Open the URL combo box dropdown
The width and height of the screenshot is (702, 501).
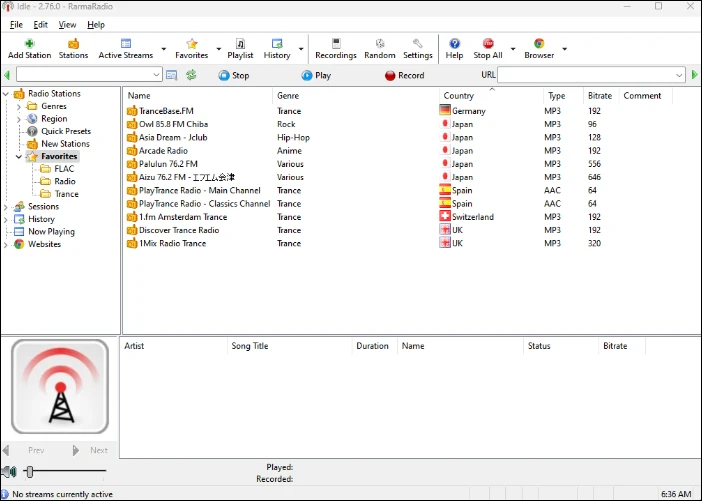(679, 75)
